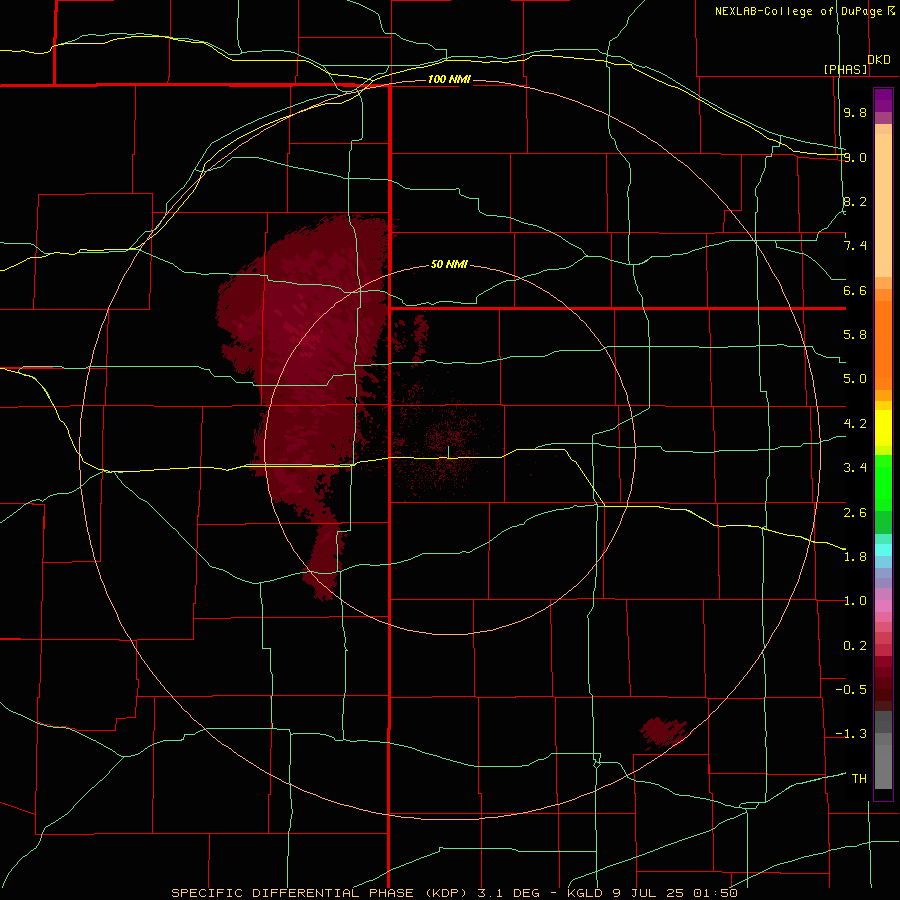Select the purple band atop the color scale
Image resolution: width=900 pixels, height=900 pixels.
[x=883, y=100]
